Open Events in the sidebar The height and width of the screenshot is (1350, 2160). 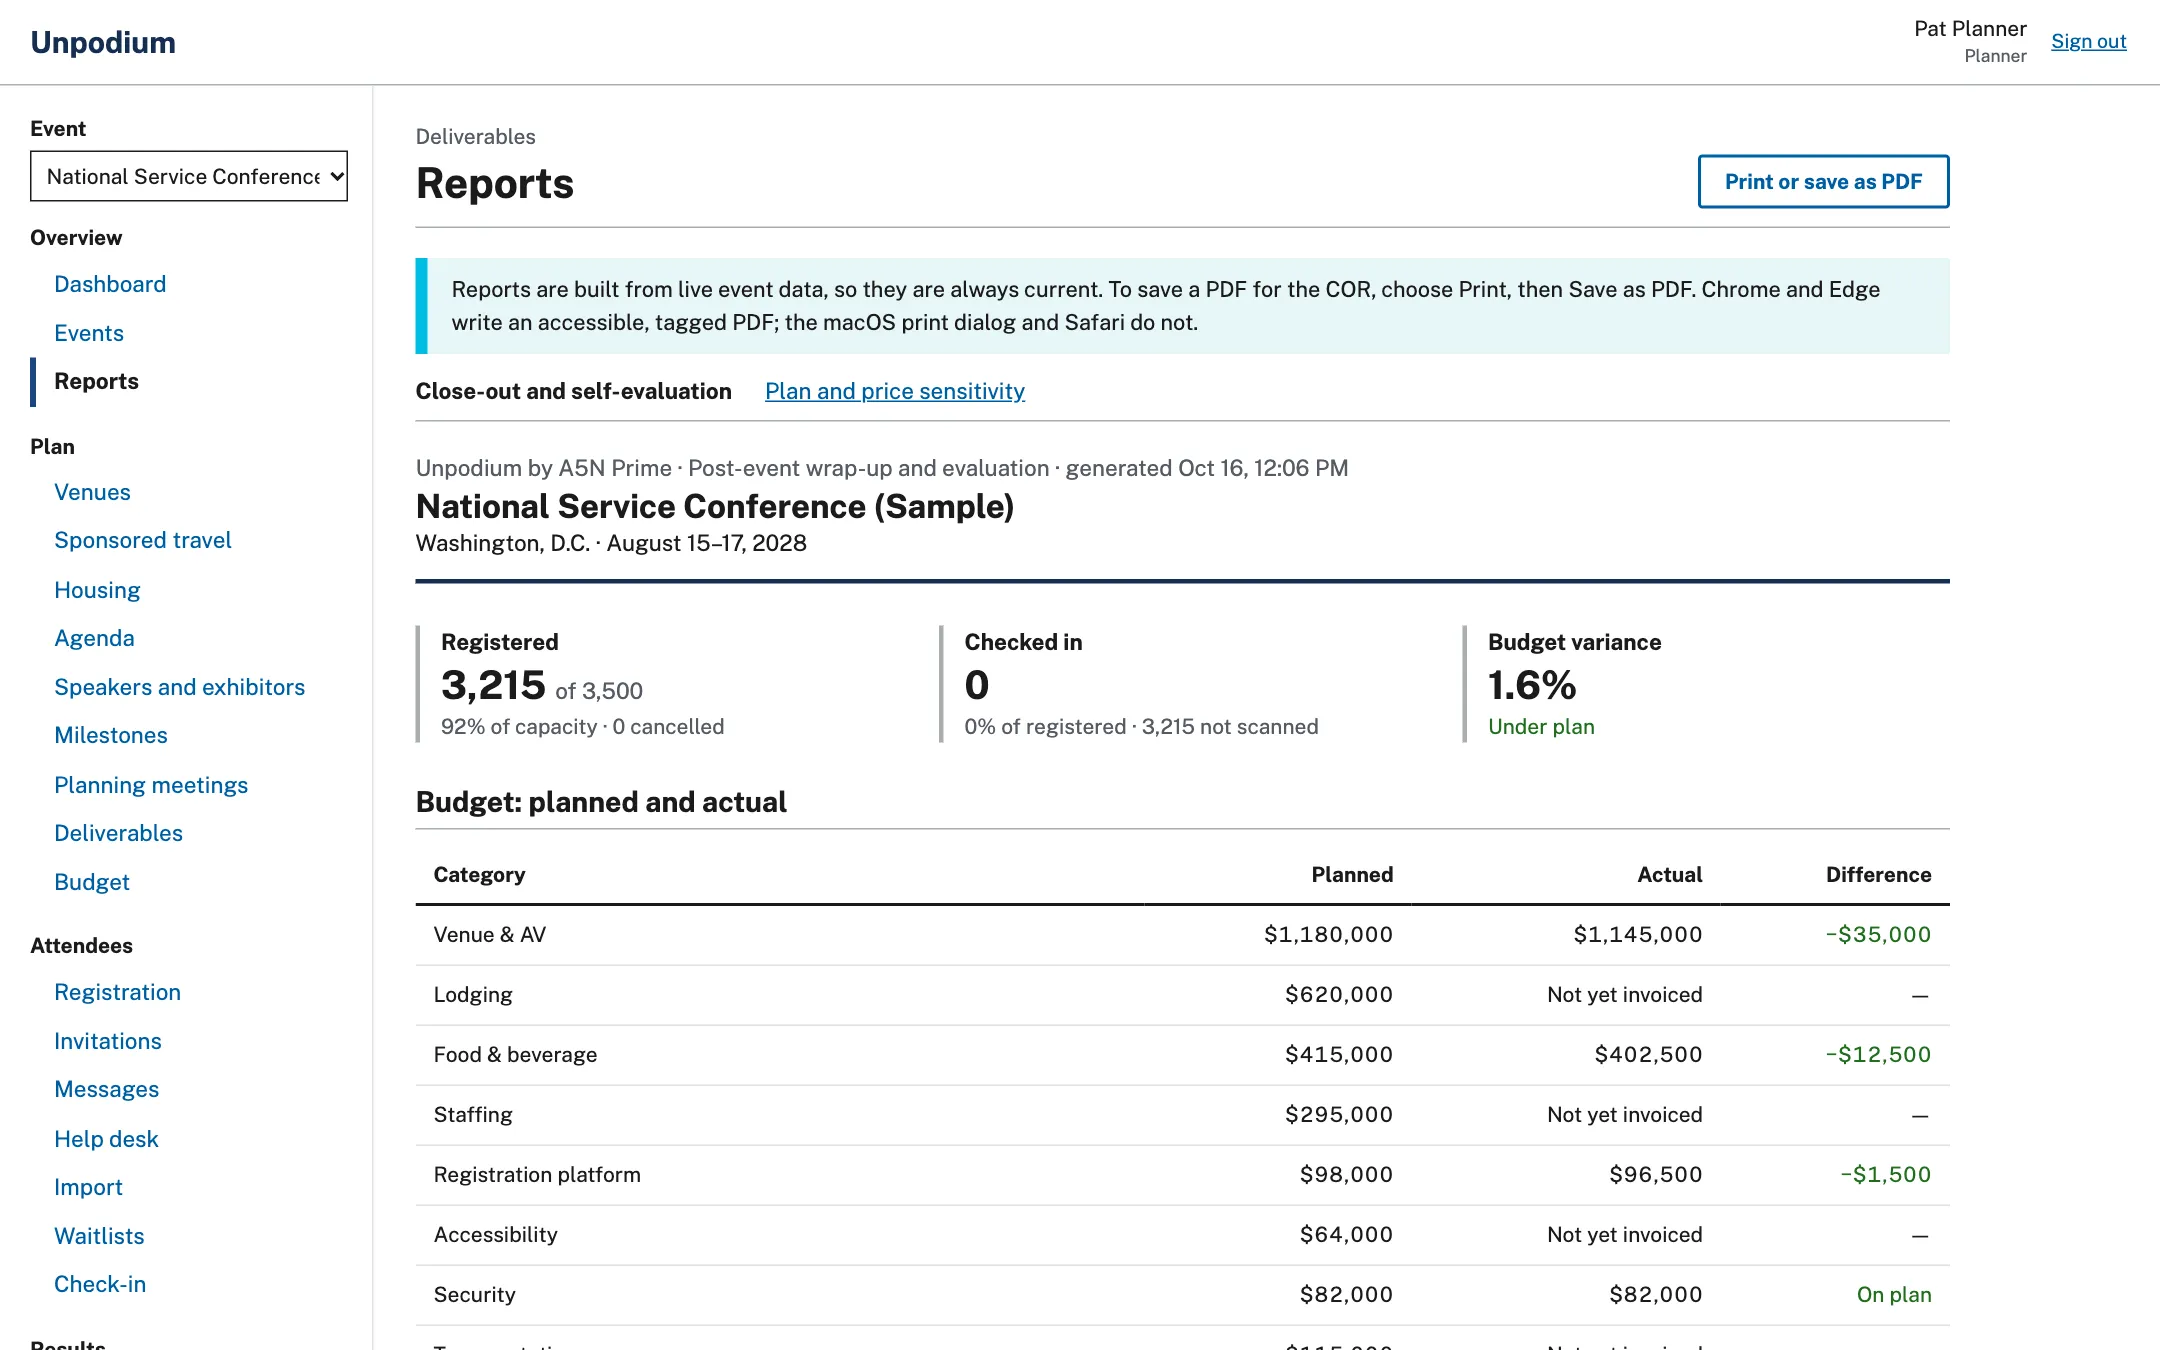tap(89, 333)
